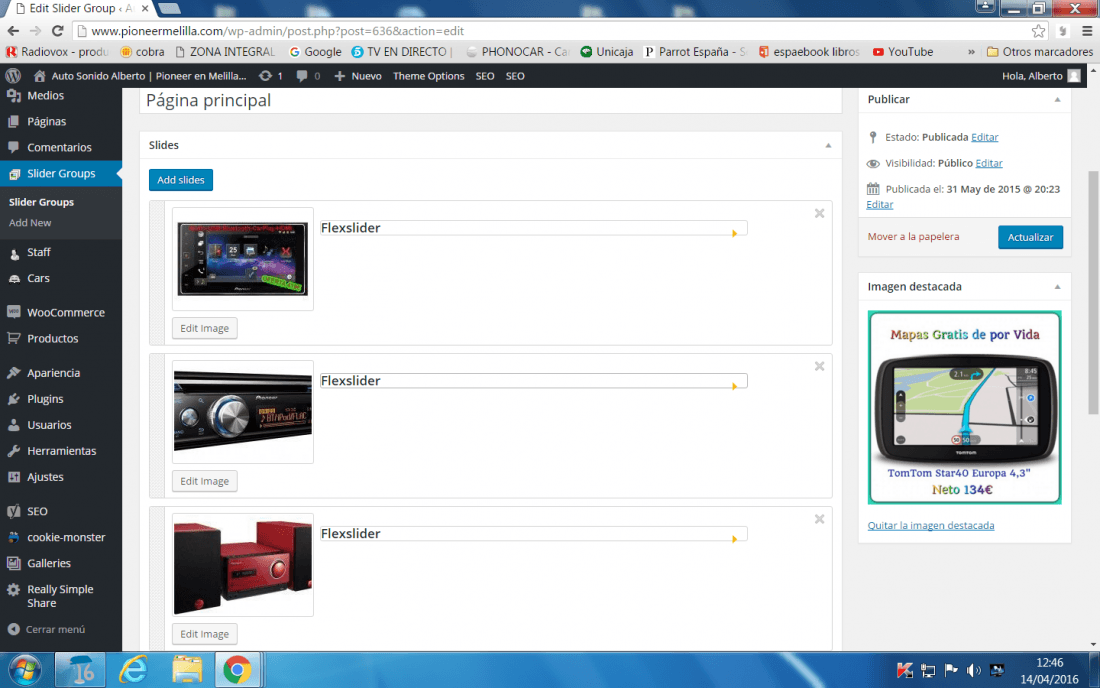1100x688 pixels.
Task: Open File Explorer from the taskbar
Action: (x=187, y=670)
